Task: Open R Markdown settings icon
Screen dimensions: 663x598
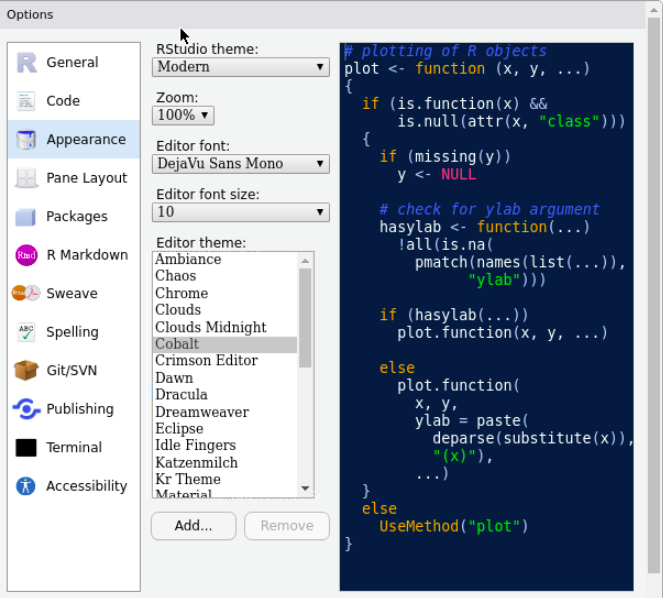Action: (26, 255)
